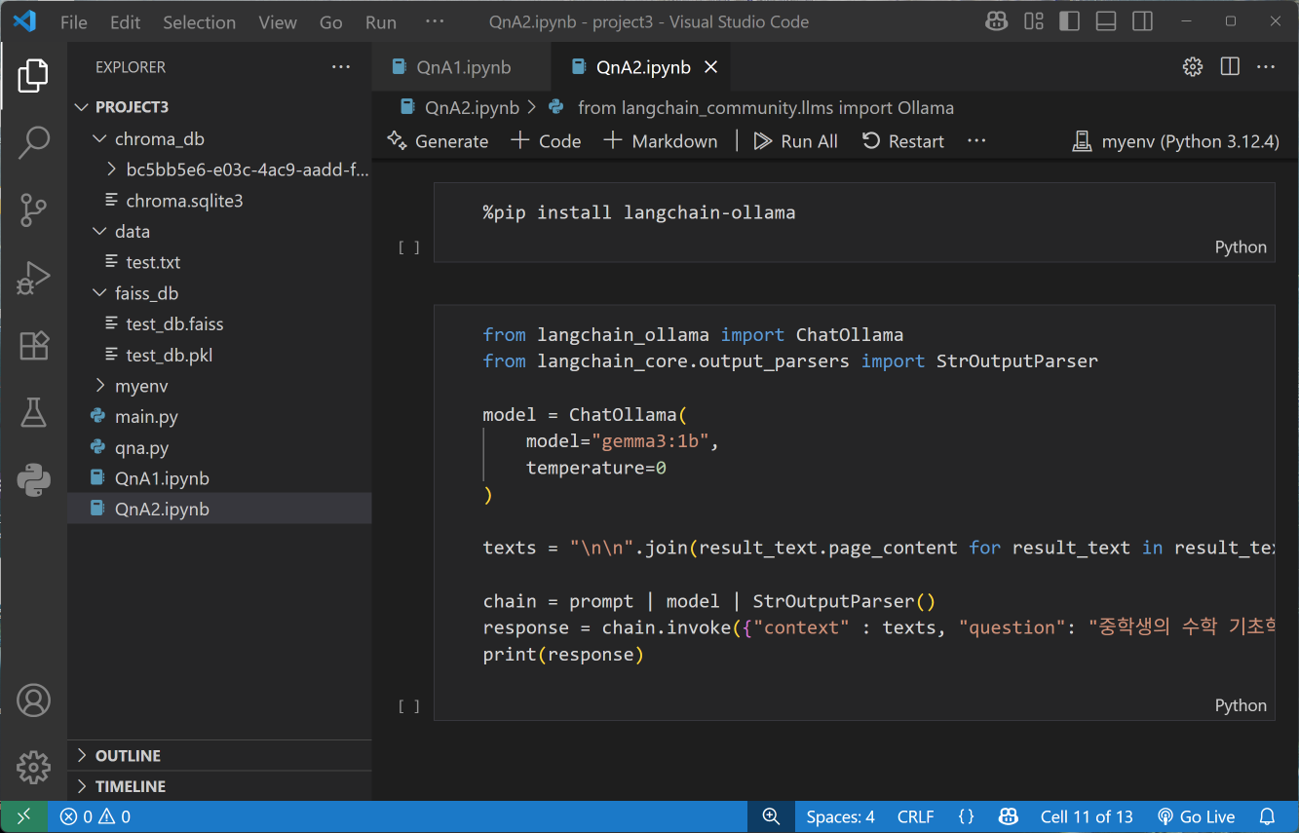The height and width of the screenshot is (833, 1299).
Task: Open the Source Control view icon
Action: pyautogui.click(x=33, y=209)
